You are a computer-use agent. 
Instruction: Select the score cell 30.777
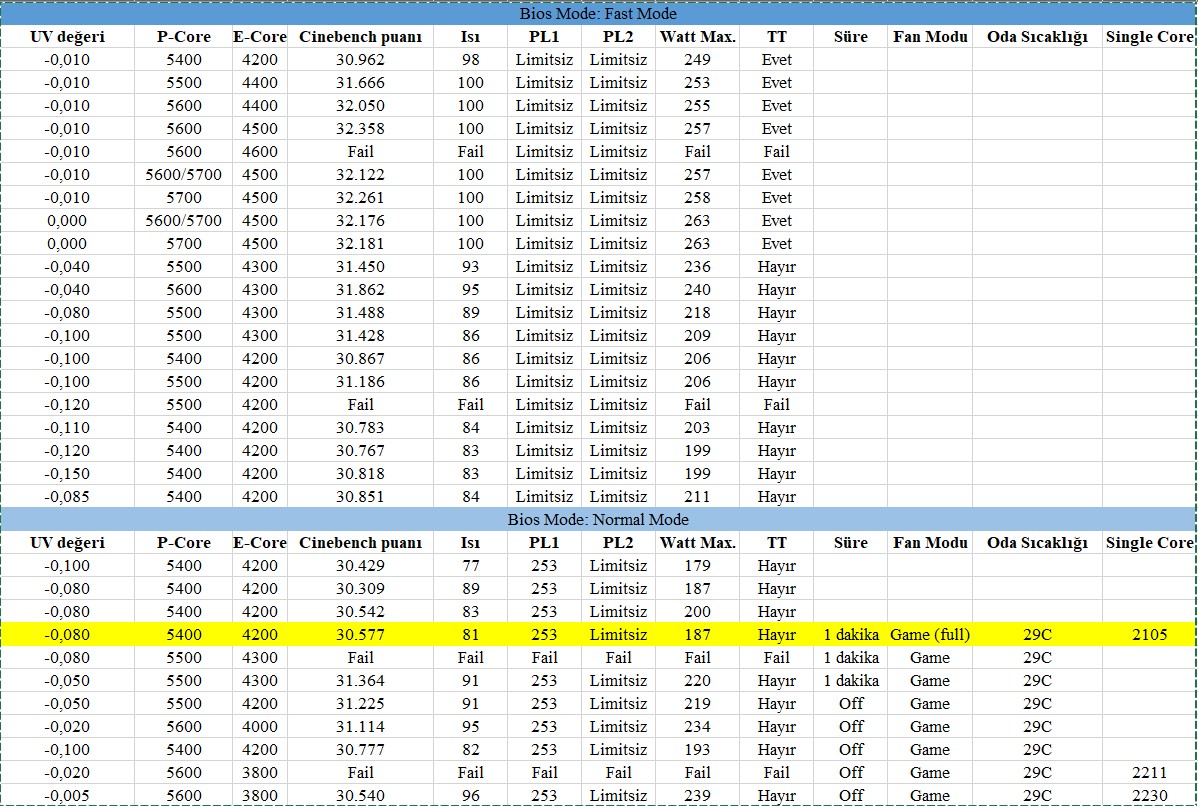coord(360,749)
